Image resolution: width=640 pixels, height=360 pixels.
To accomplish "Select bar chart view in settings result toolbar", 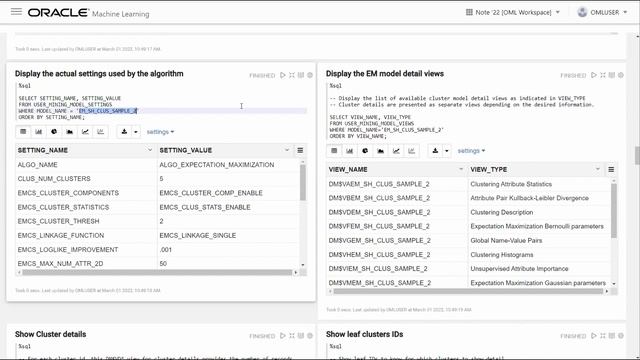I will click(x=39, y=132).
